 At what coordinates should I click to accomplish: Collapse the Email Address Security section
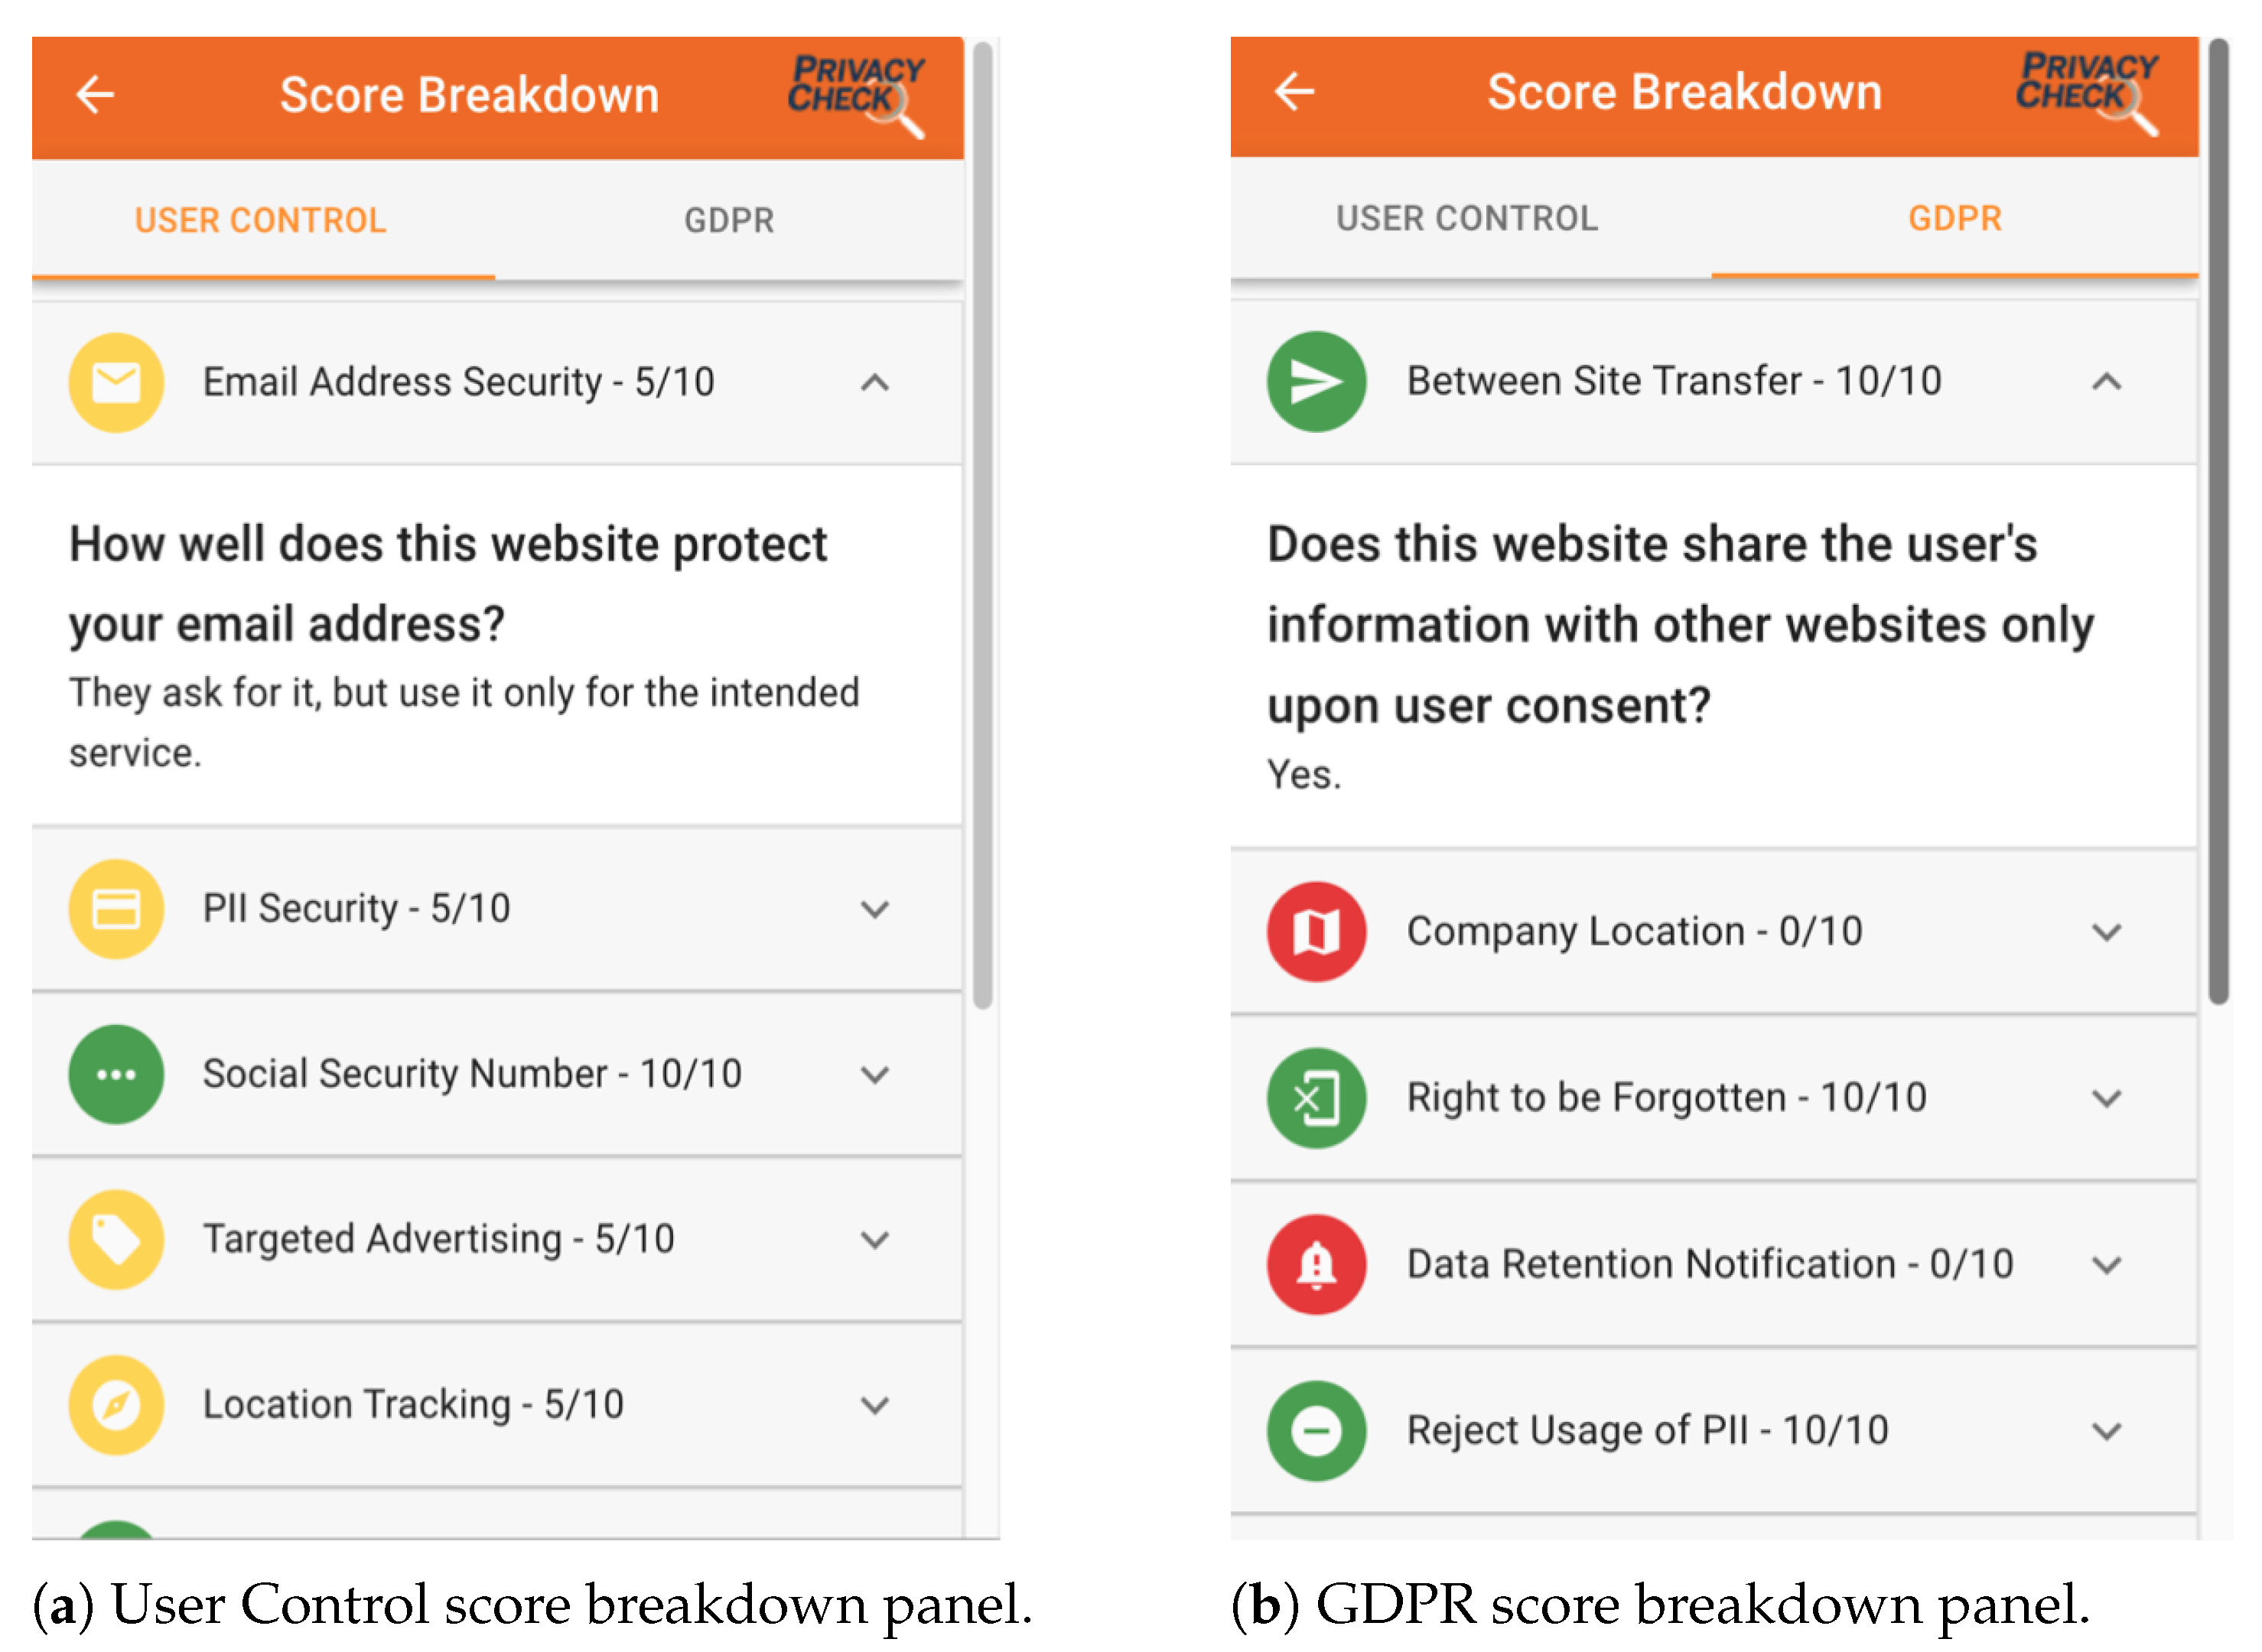(875, 382)
